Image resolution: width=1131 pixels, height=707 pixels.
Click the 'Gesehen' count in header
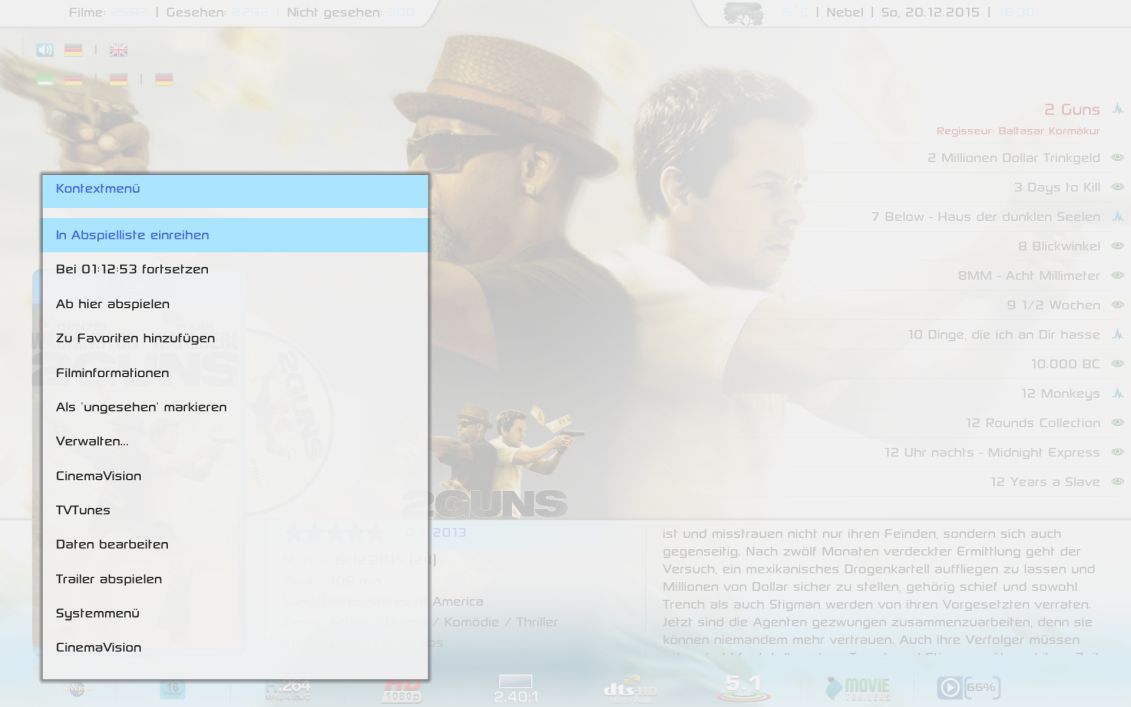(x=219, y=12)
